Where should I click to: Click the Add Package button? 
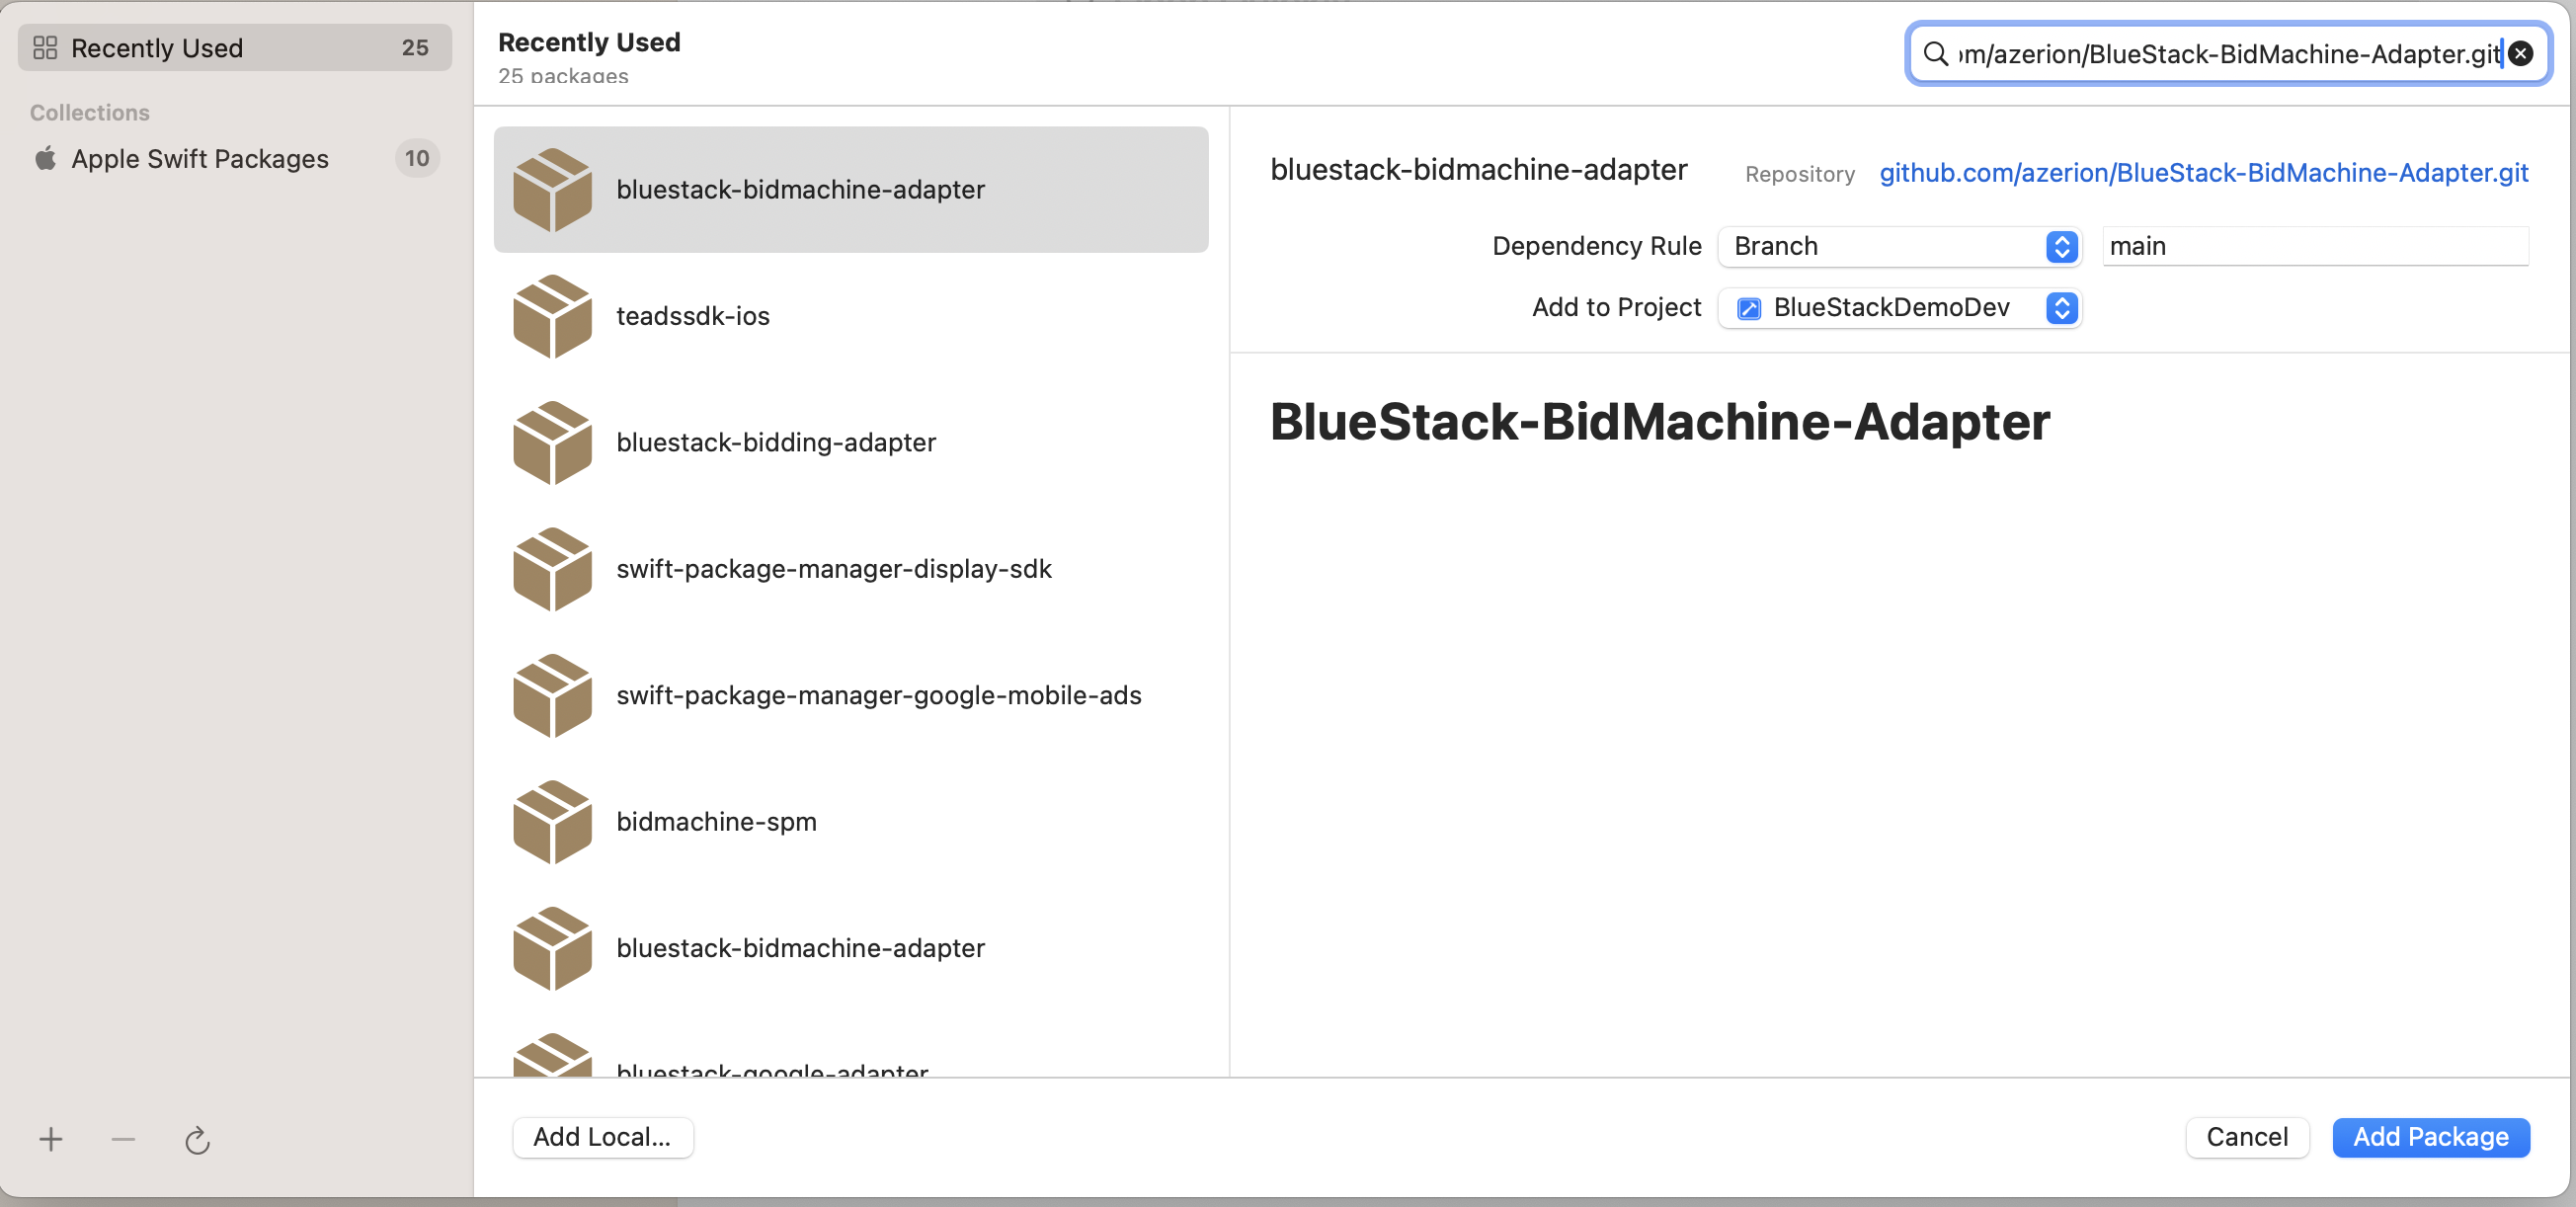2431,1137
